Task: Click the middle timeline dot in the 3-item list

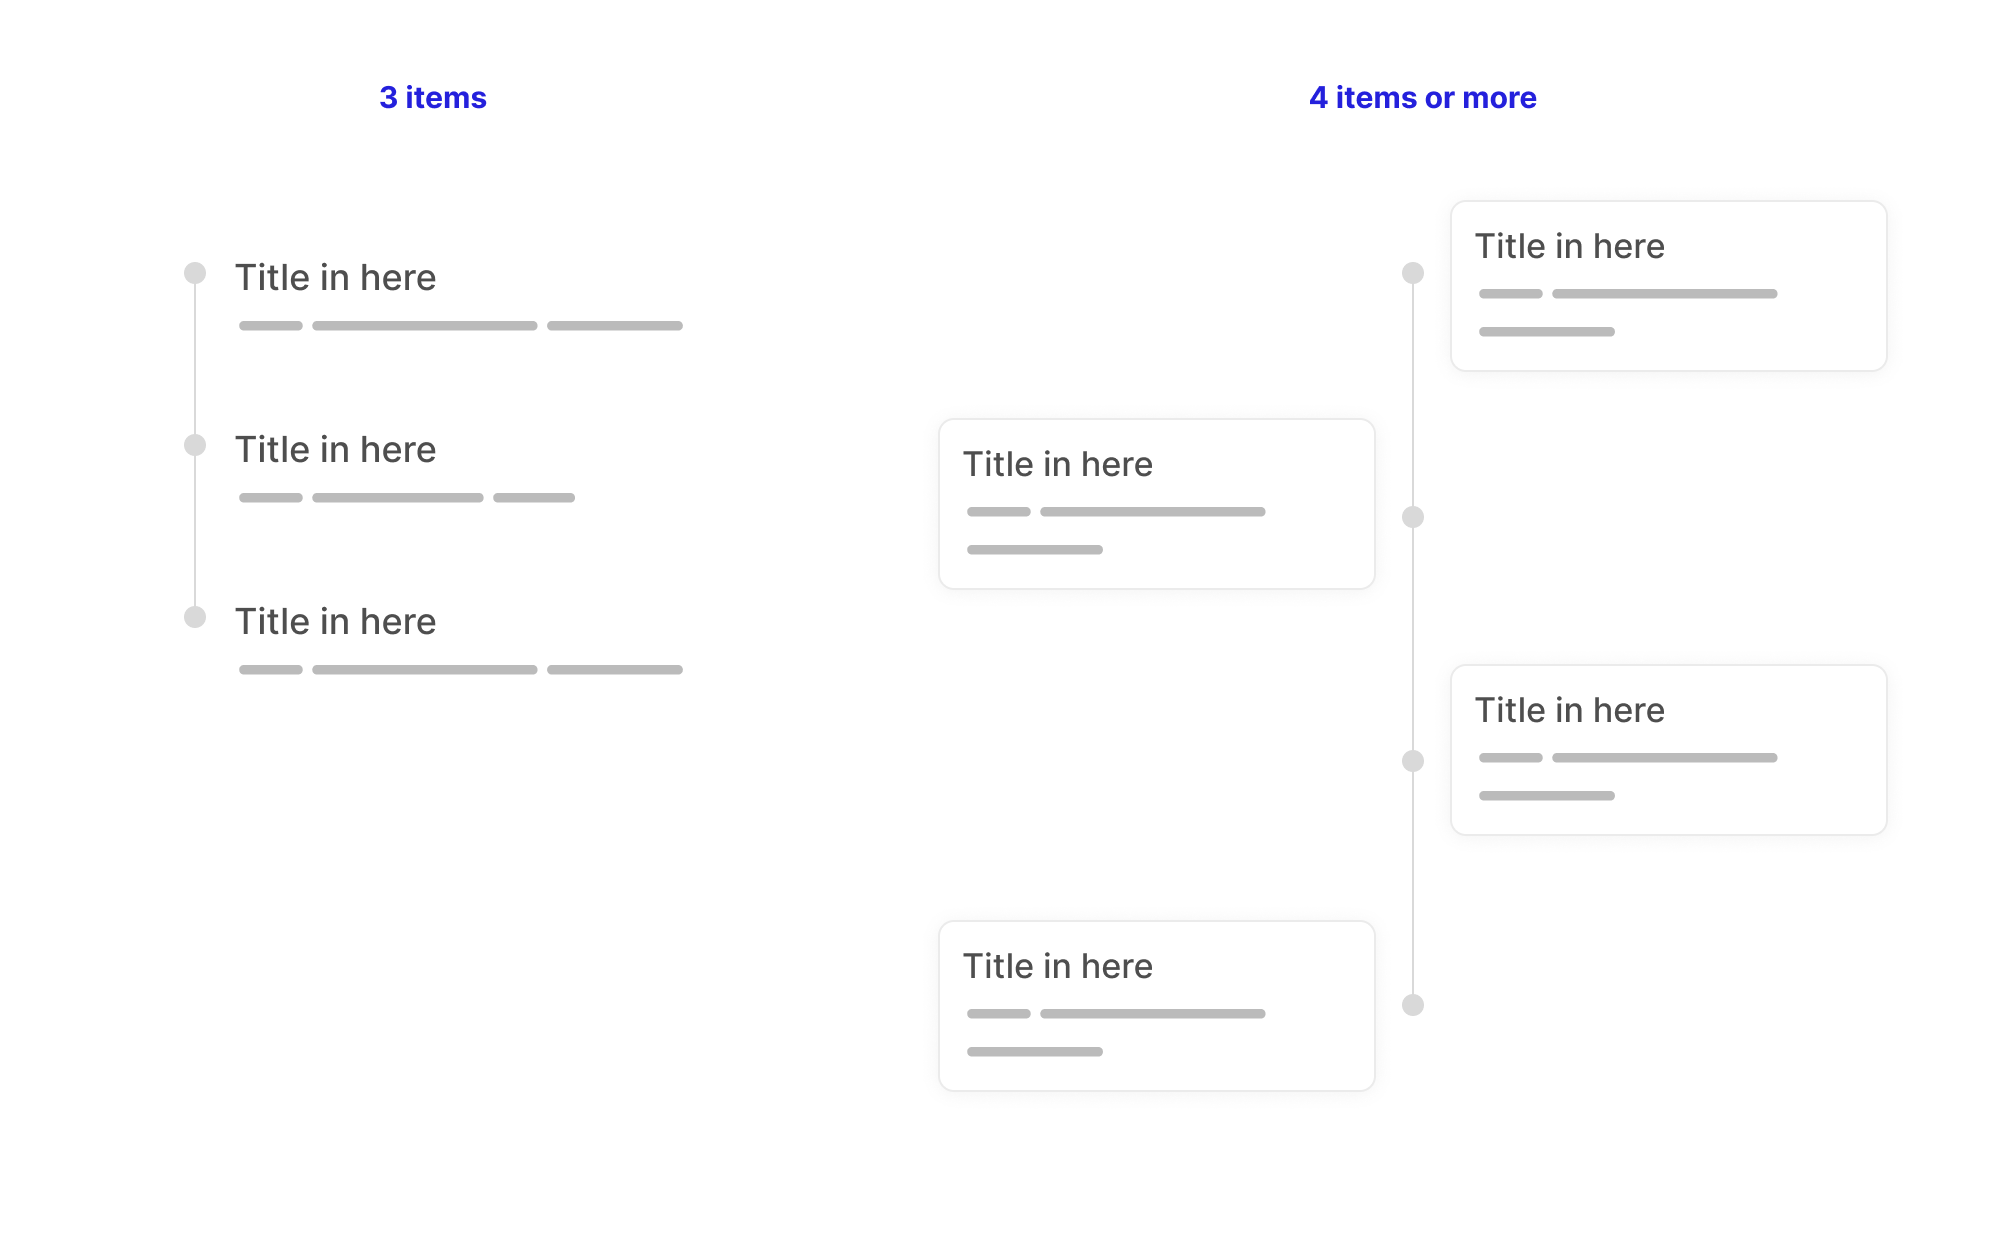Action: pos(195,445)
